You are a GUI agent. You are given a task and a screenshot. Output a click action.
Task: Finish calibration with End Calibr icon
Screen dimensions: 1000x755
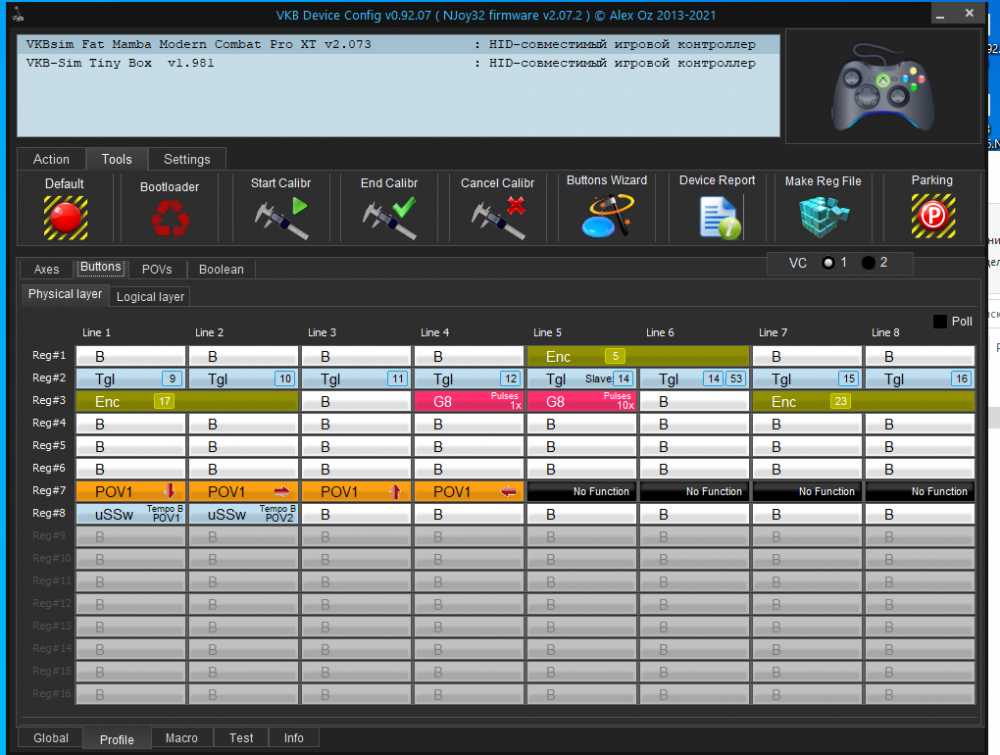[x=390, y=218]
